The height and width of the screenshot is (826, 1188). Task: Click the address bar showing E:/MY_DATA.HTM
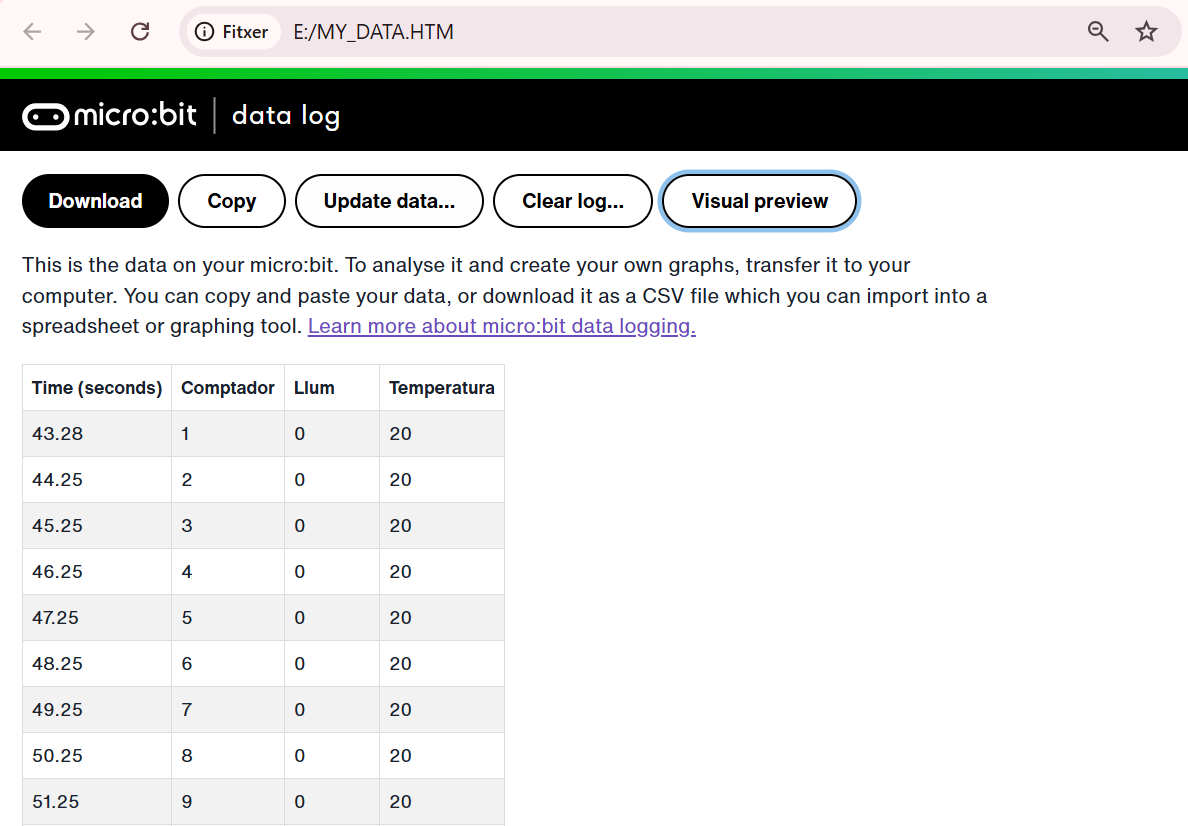pos(600,32)
